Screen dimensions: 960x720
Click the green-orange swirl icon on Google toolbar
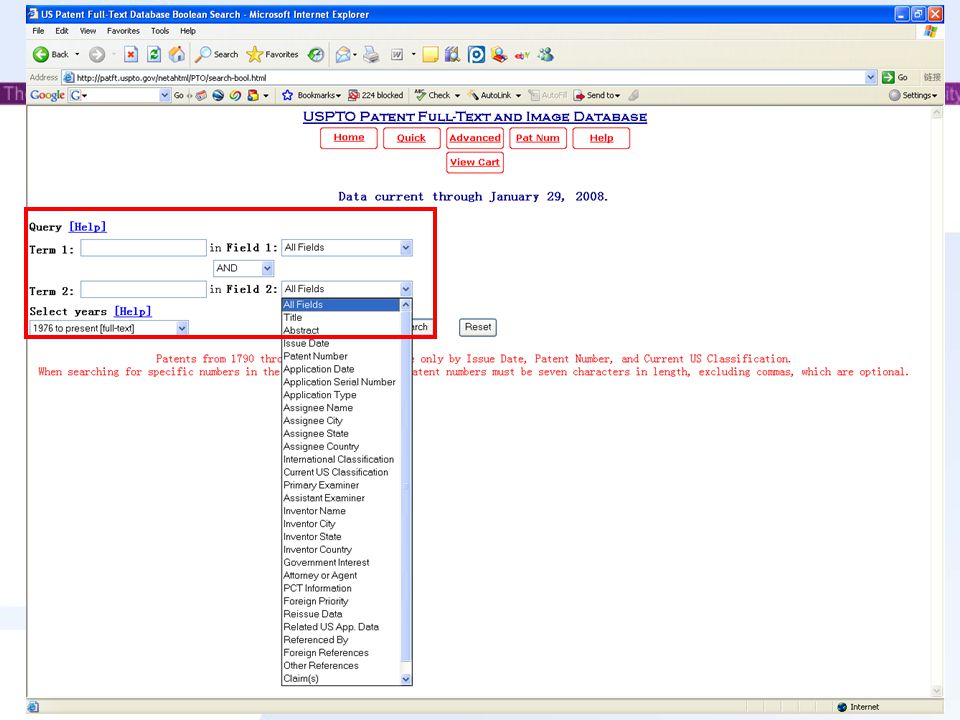[x=235, y=96]
